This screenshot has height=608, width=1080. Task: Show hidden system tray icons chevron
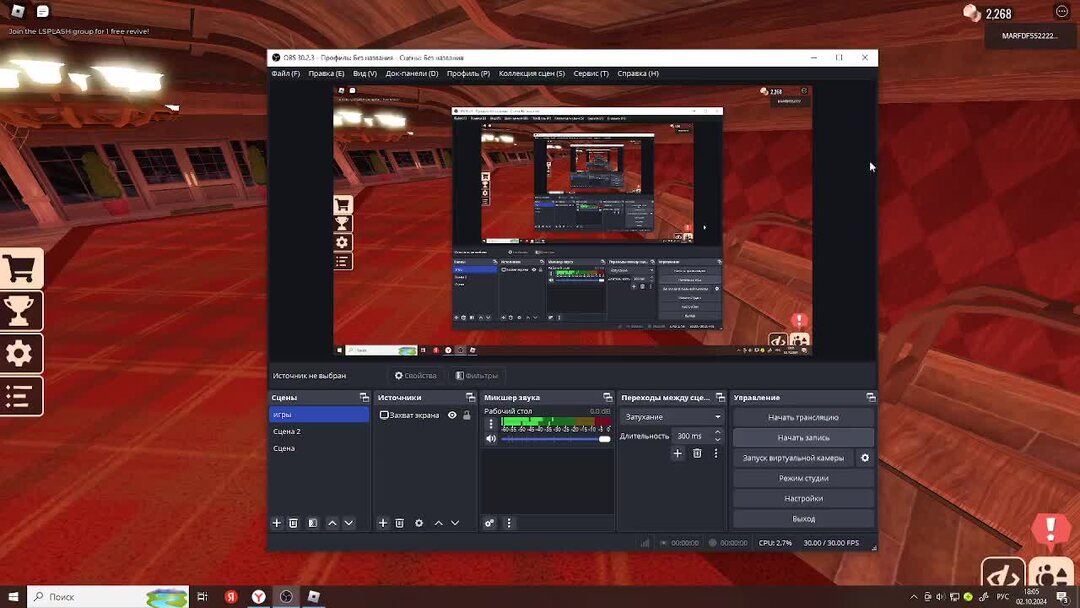pos(914,597)
